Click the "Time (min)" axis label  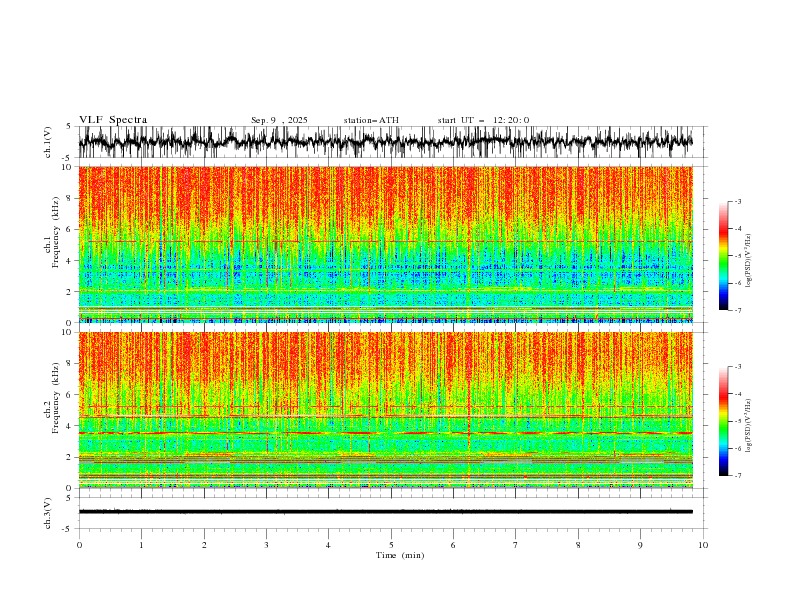pos(400,555)
